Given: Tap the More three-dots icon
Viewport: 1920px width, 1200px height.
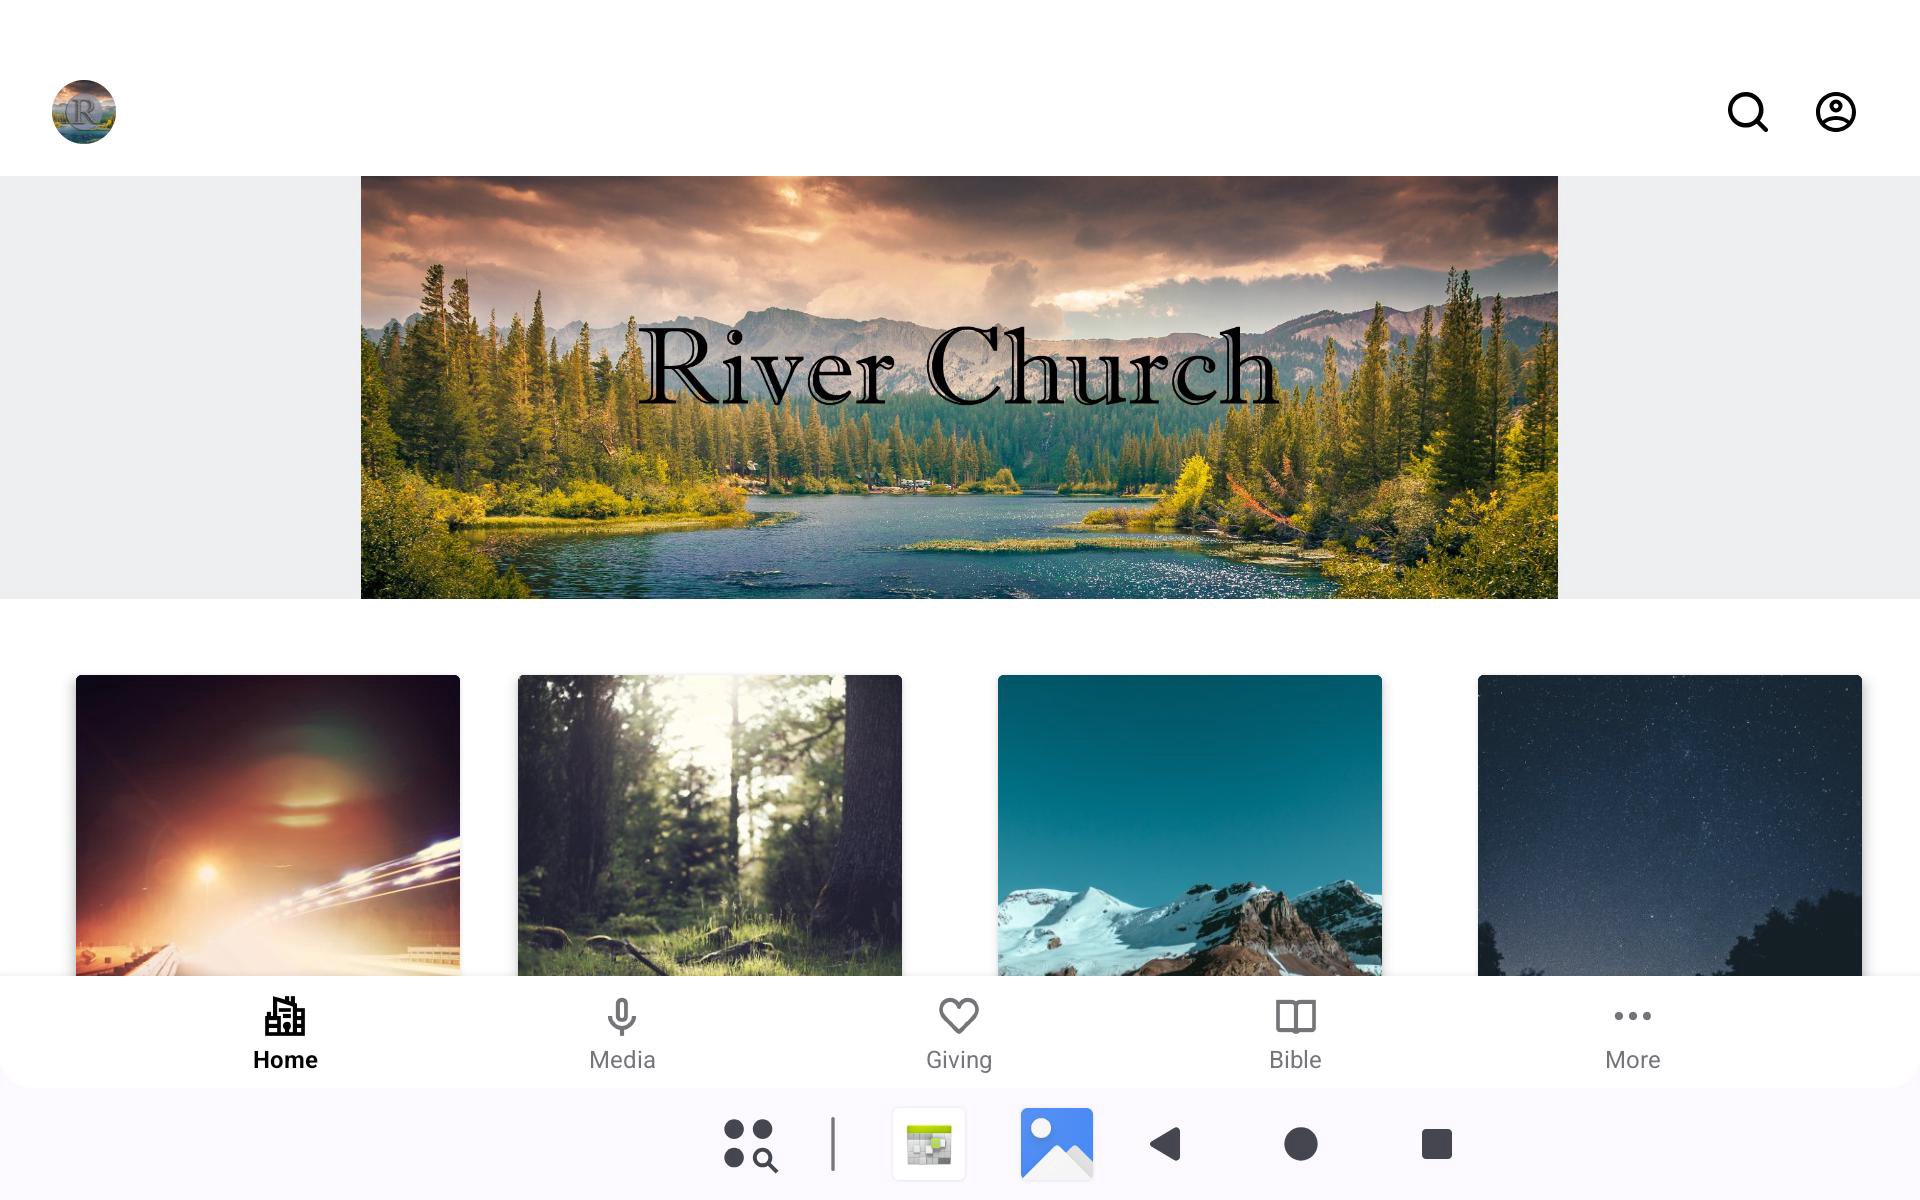Looking at the screenshot, I should [1632, 1016].
